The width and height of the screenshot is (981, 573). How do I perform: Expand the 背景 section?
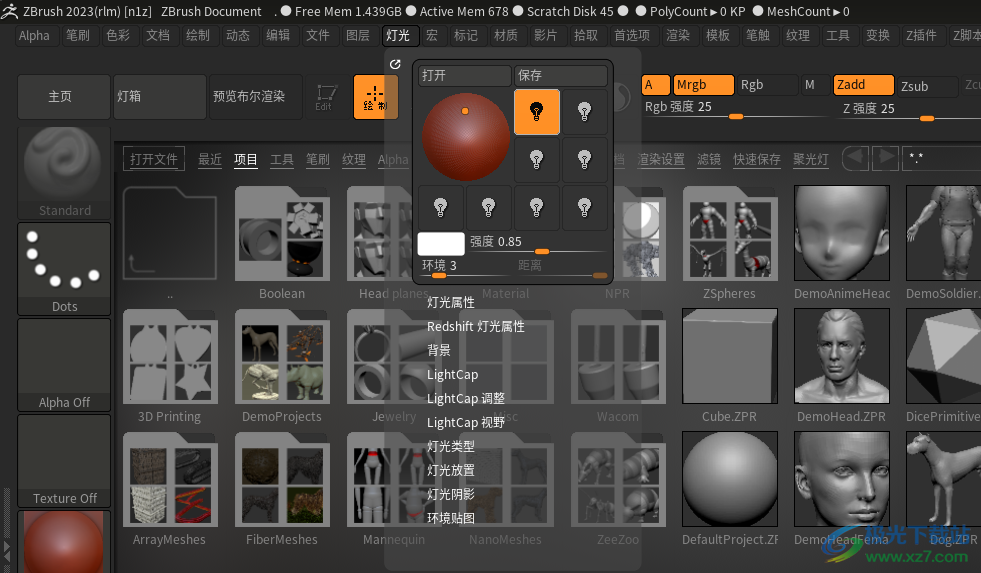(439, 350)
